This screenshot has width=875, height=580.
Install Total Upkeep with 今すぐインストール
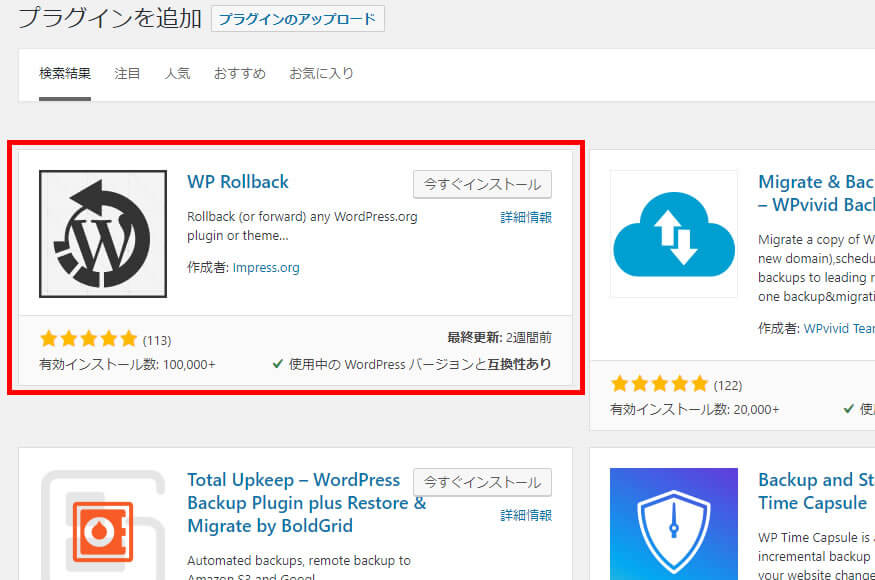pyautogui.click(x=483, y=482)
